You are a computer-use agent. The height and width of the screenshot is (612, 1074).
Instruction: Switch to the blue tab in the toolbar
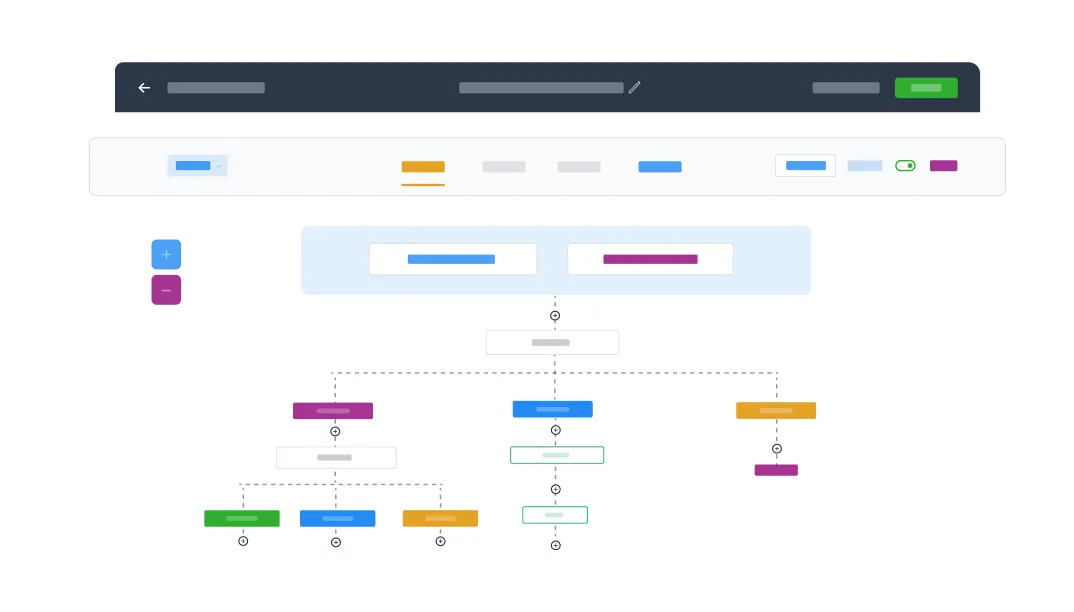coord(660,167)
